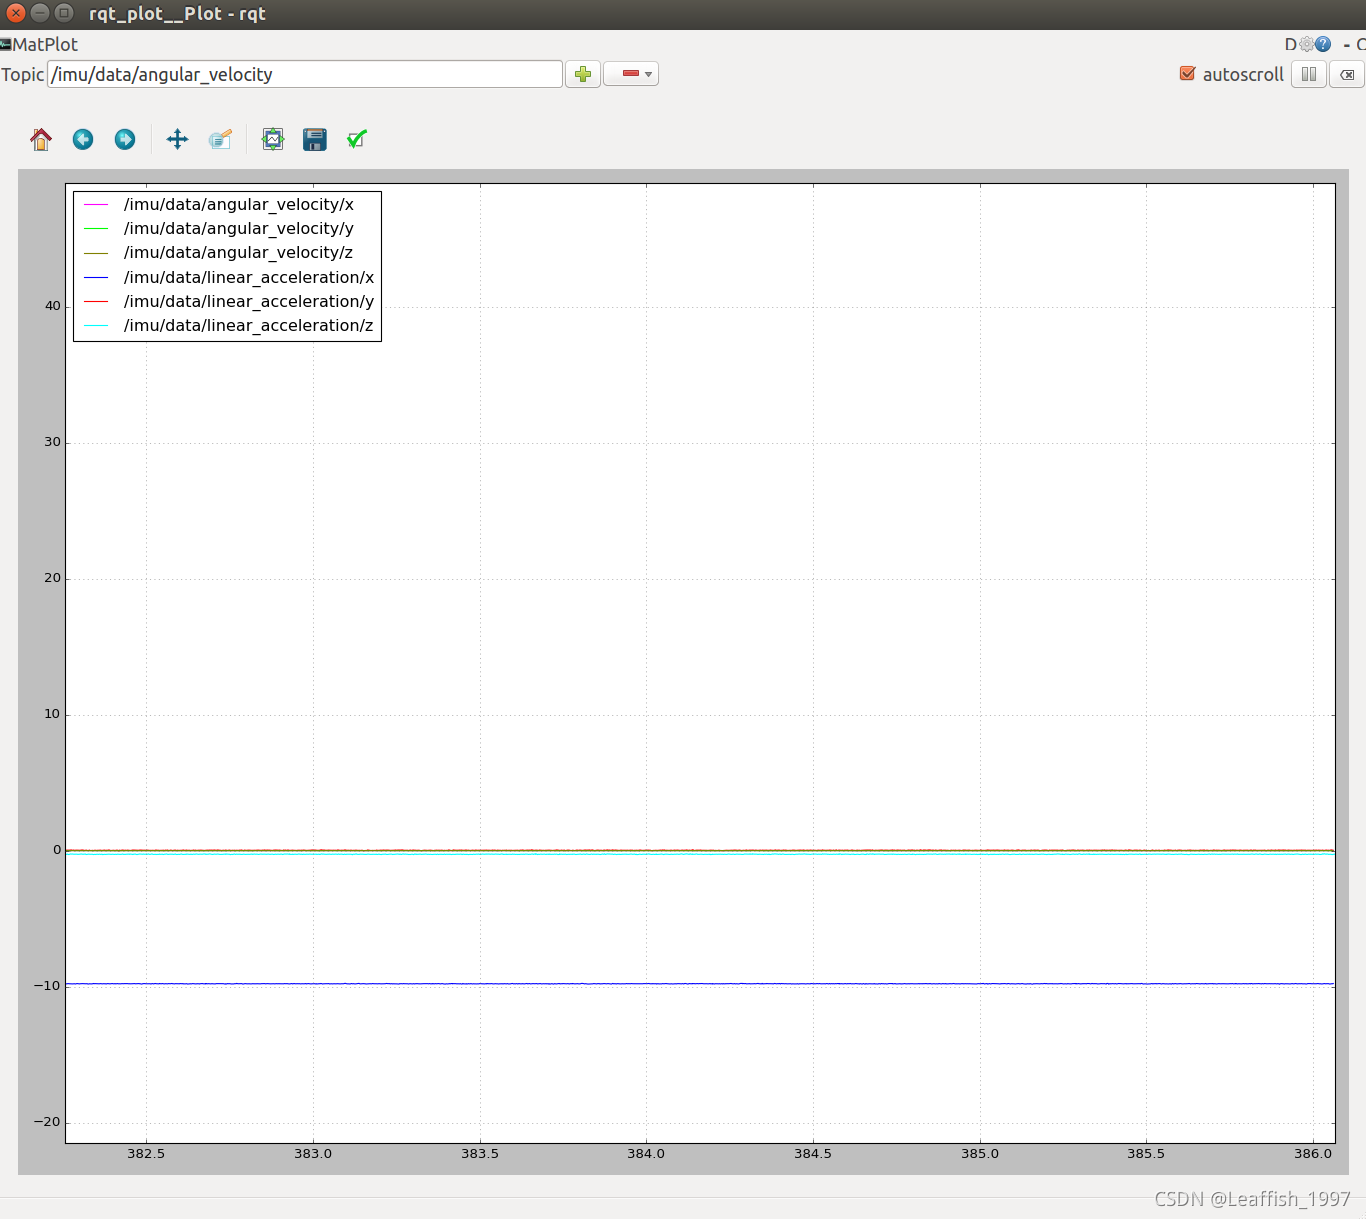Select the Pan axes tool
This screenshot has height=1219, width=1366.
click(x=178, y=139)
